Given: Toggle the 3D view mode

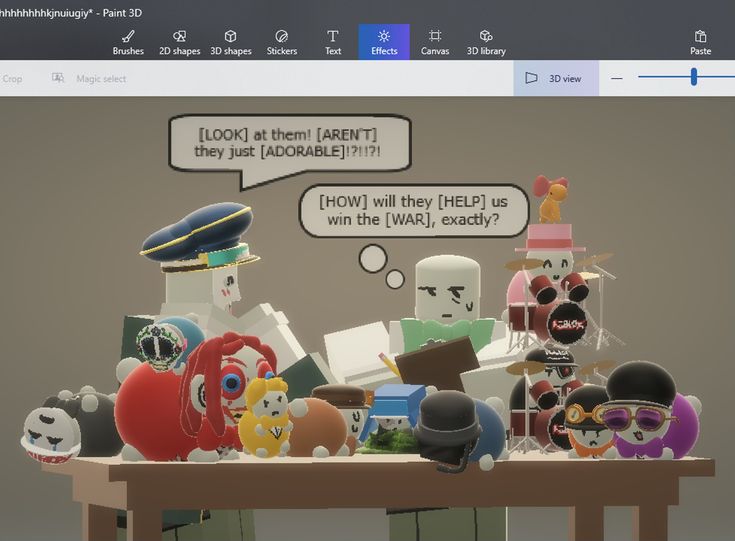Looking at the screenshot, I should click(x=555, y=78).
